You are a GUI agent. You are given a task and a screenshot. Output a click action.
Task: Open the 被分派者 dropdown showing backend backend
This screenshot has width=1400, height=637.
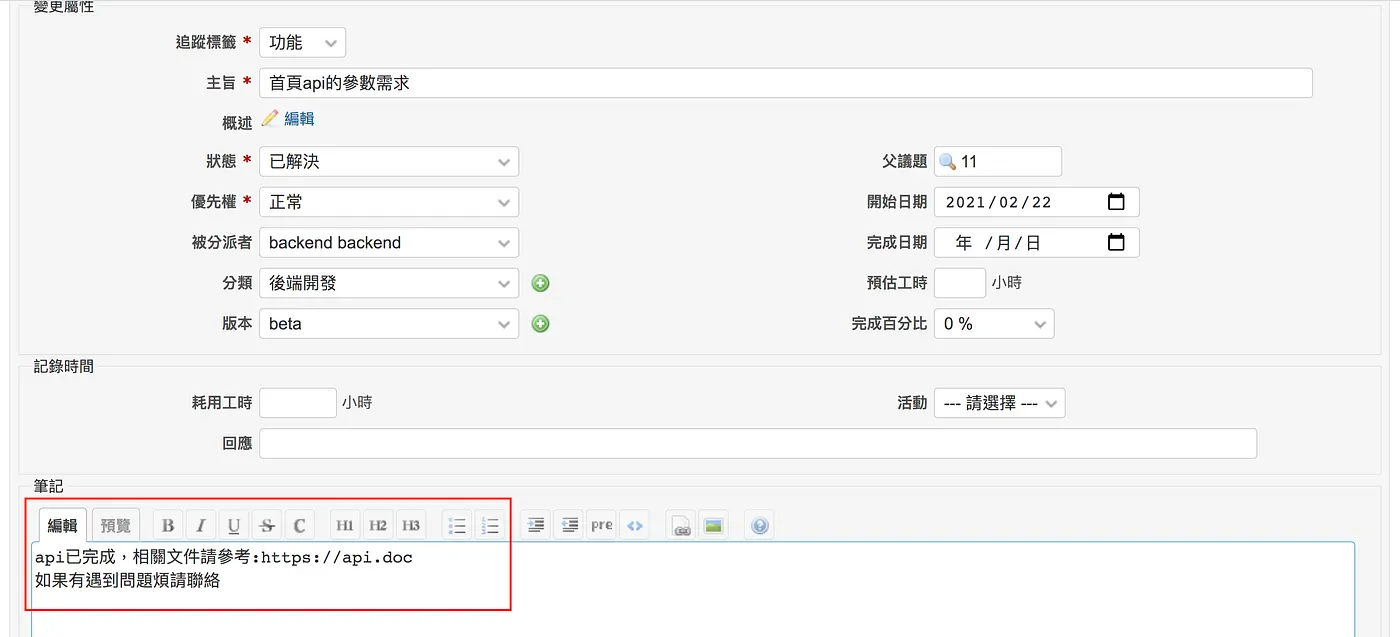pyautogui.click(x=389, y=242)
